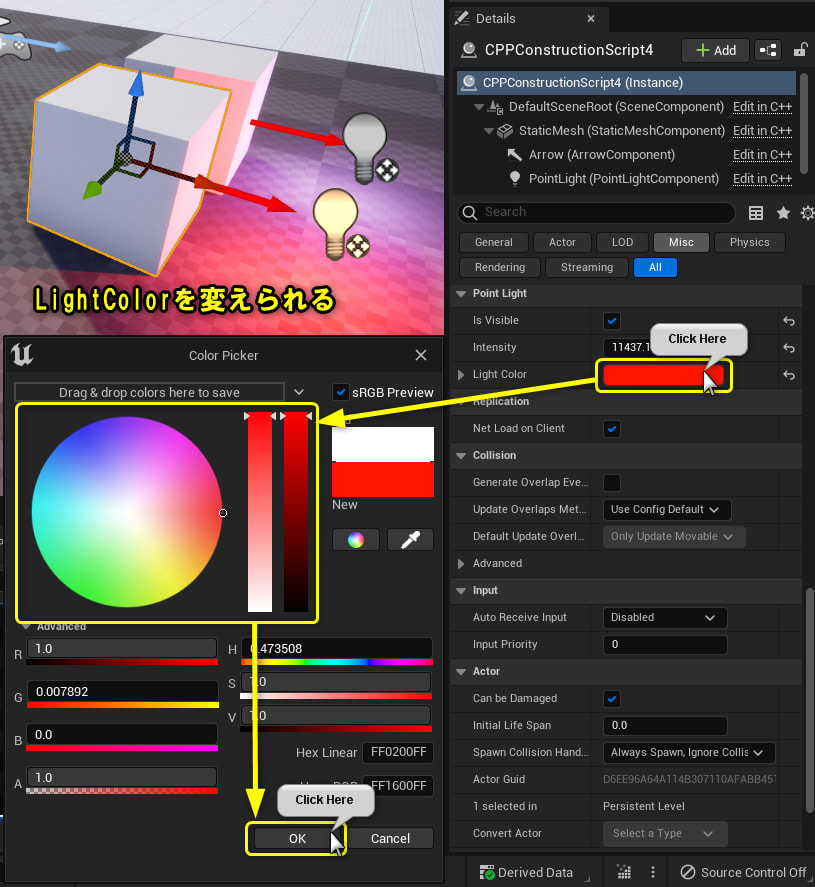Open the Derived Data status in the bottom bar

pos(533,872)
